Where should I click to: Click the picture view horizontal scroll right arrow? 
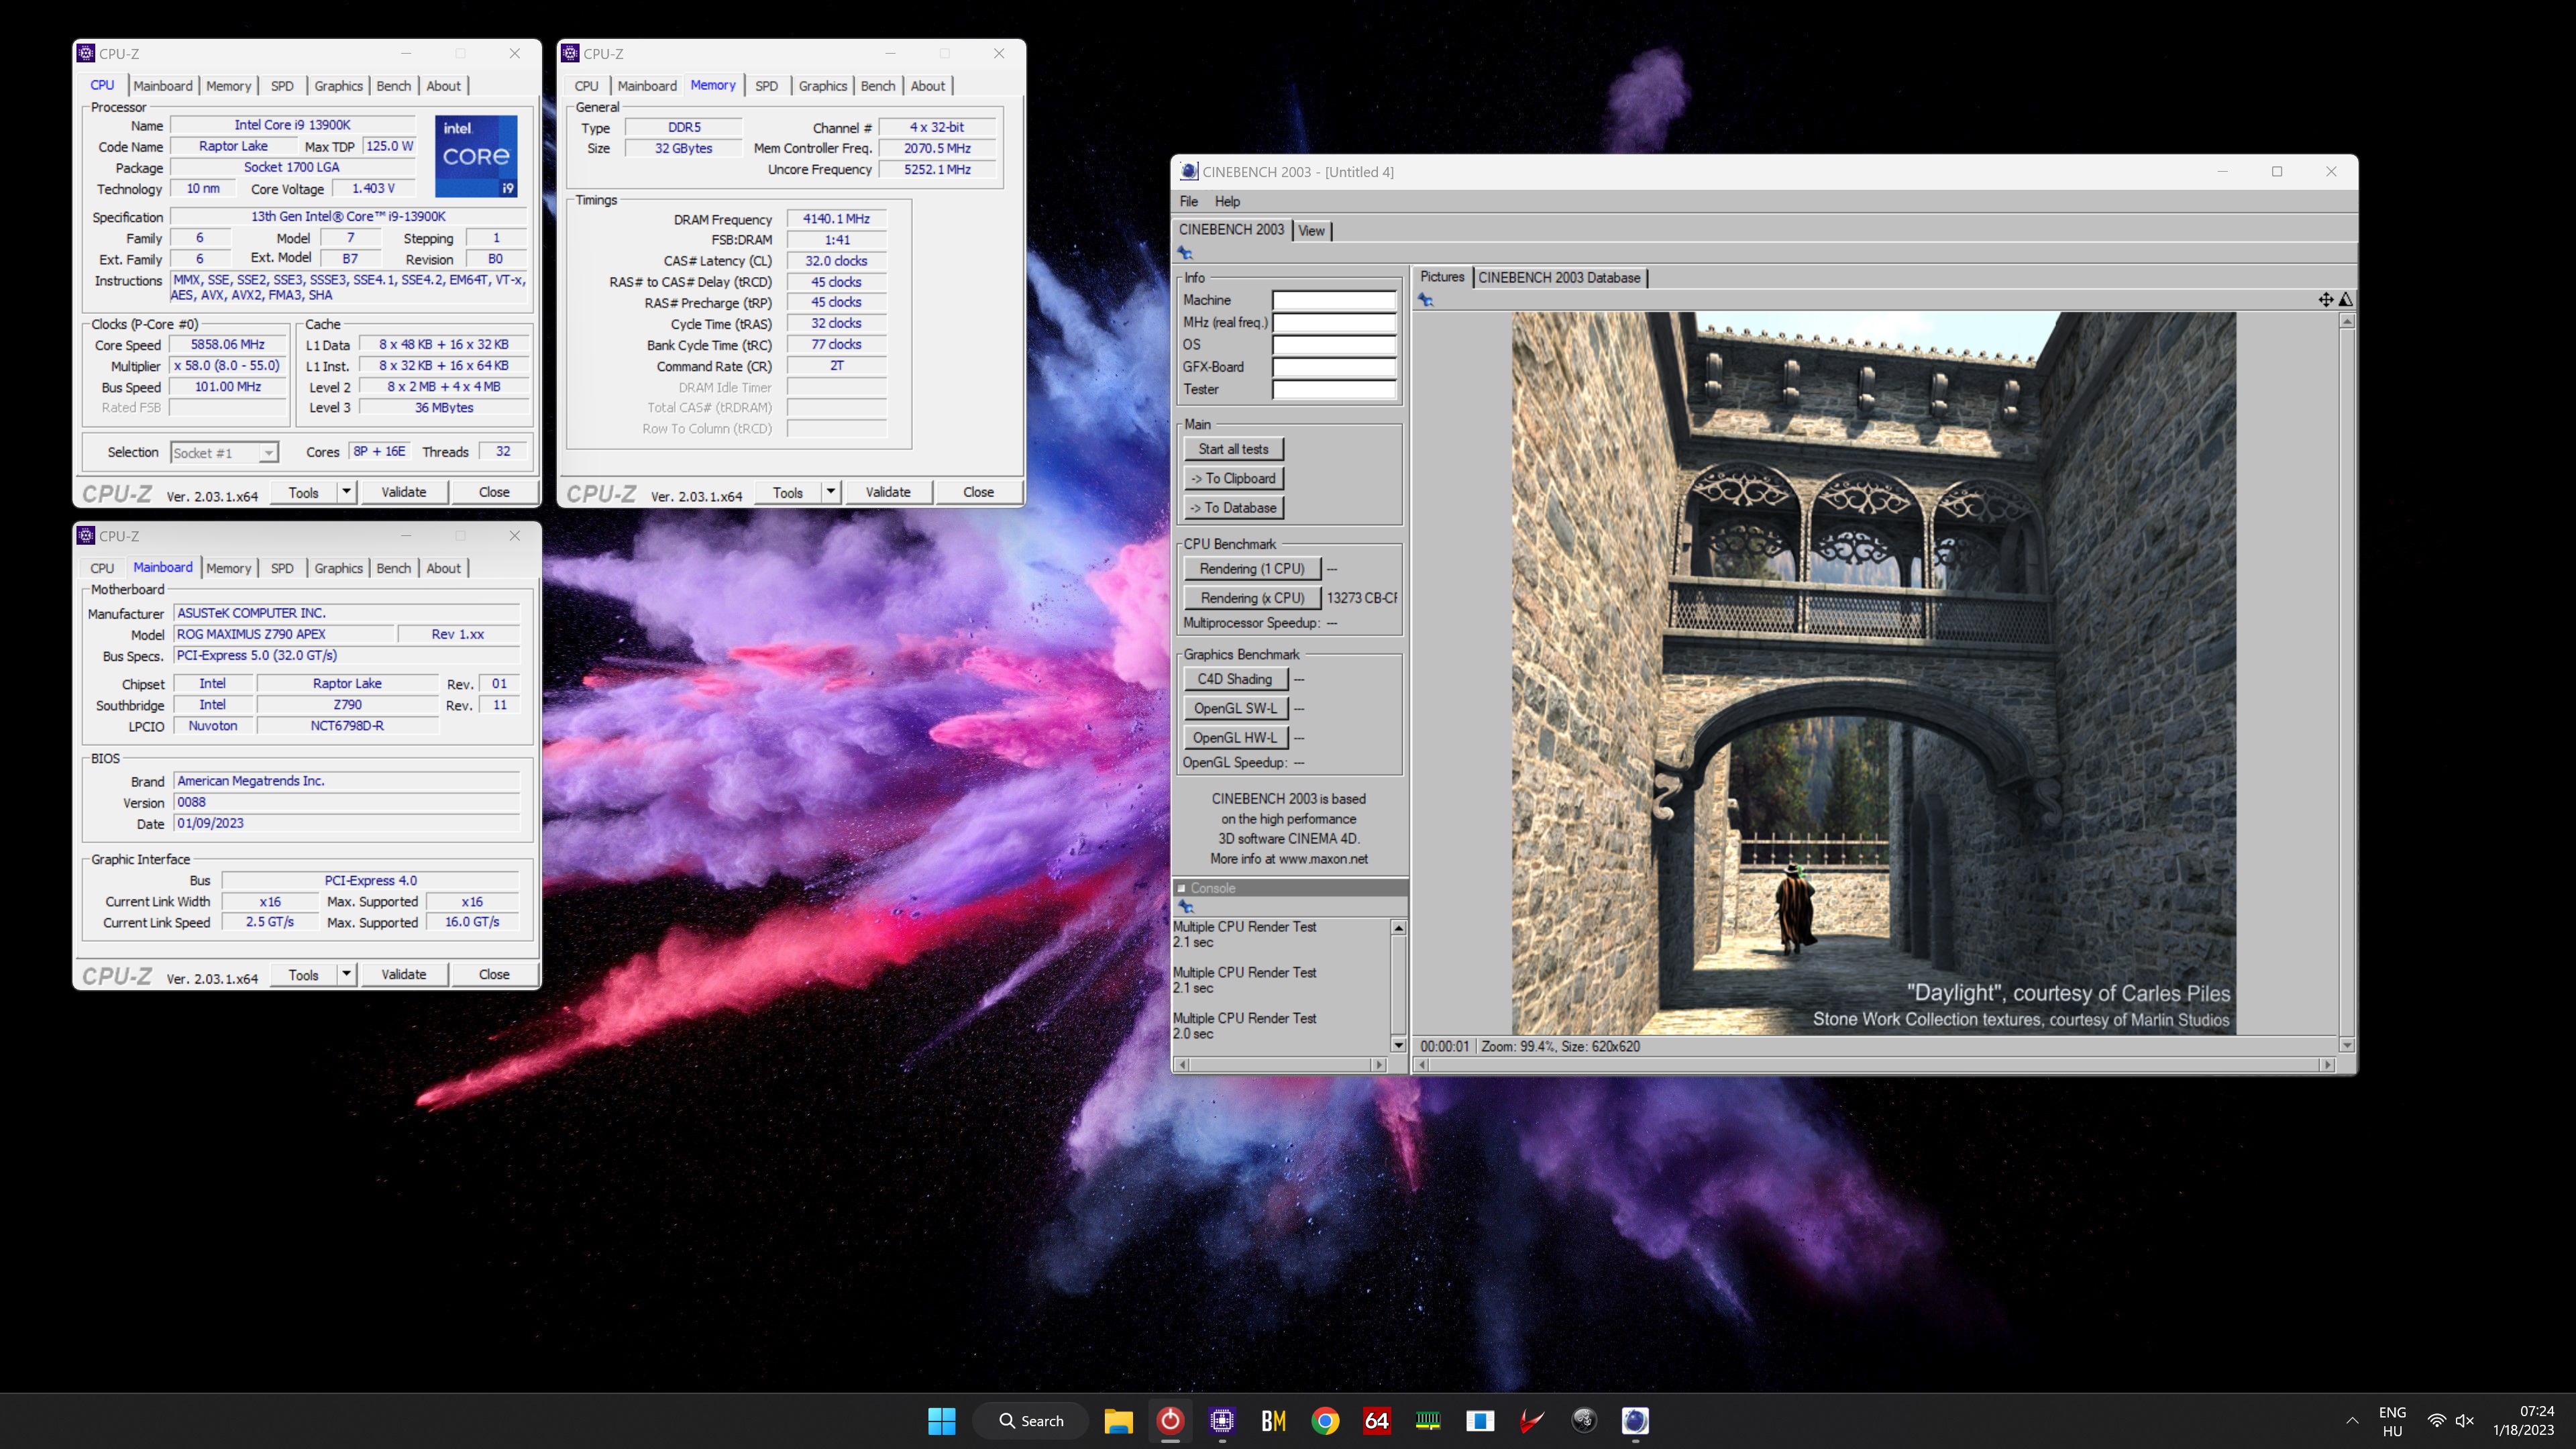coord(2327,1065)
